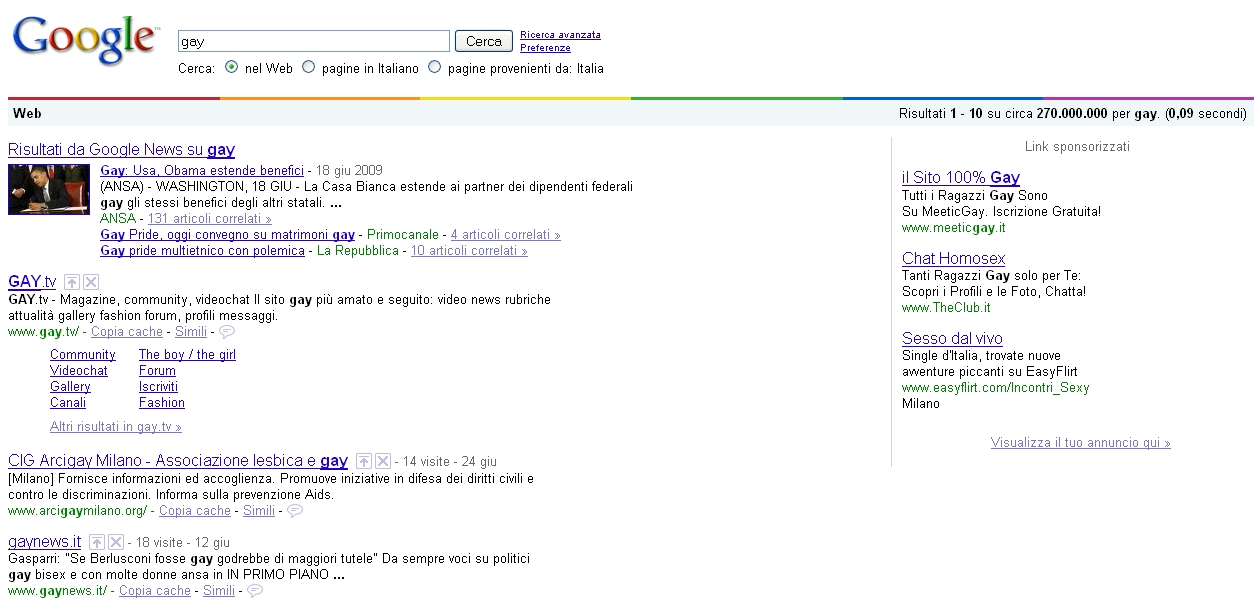
Task: Open the Canali sitelink
Action: click(x=68, y=403)
